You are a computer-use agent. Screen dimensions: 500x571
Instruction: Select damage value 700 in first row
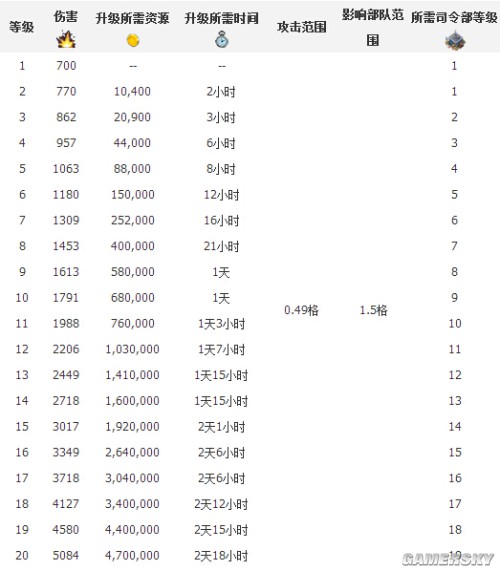[x=66, y=66]
